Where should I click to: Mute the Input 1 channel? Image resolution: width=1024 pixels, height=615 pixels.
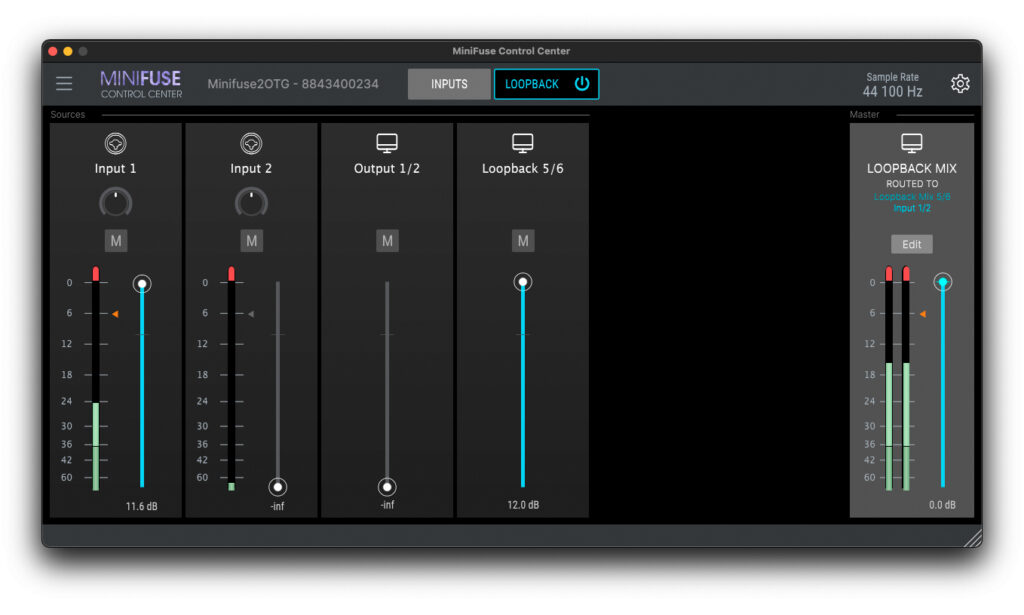(116, 240)
